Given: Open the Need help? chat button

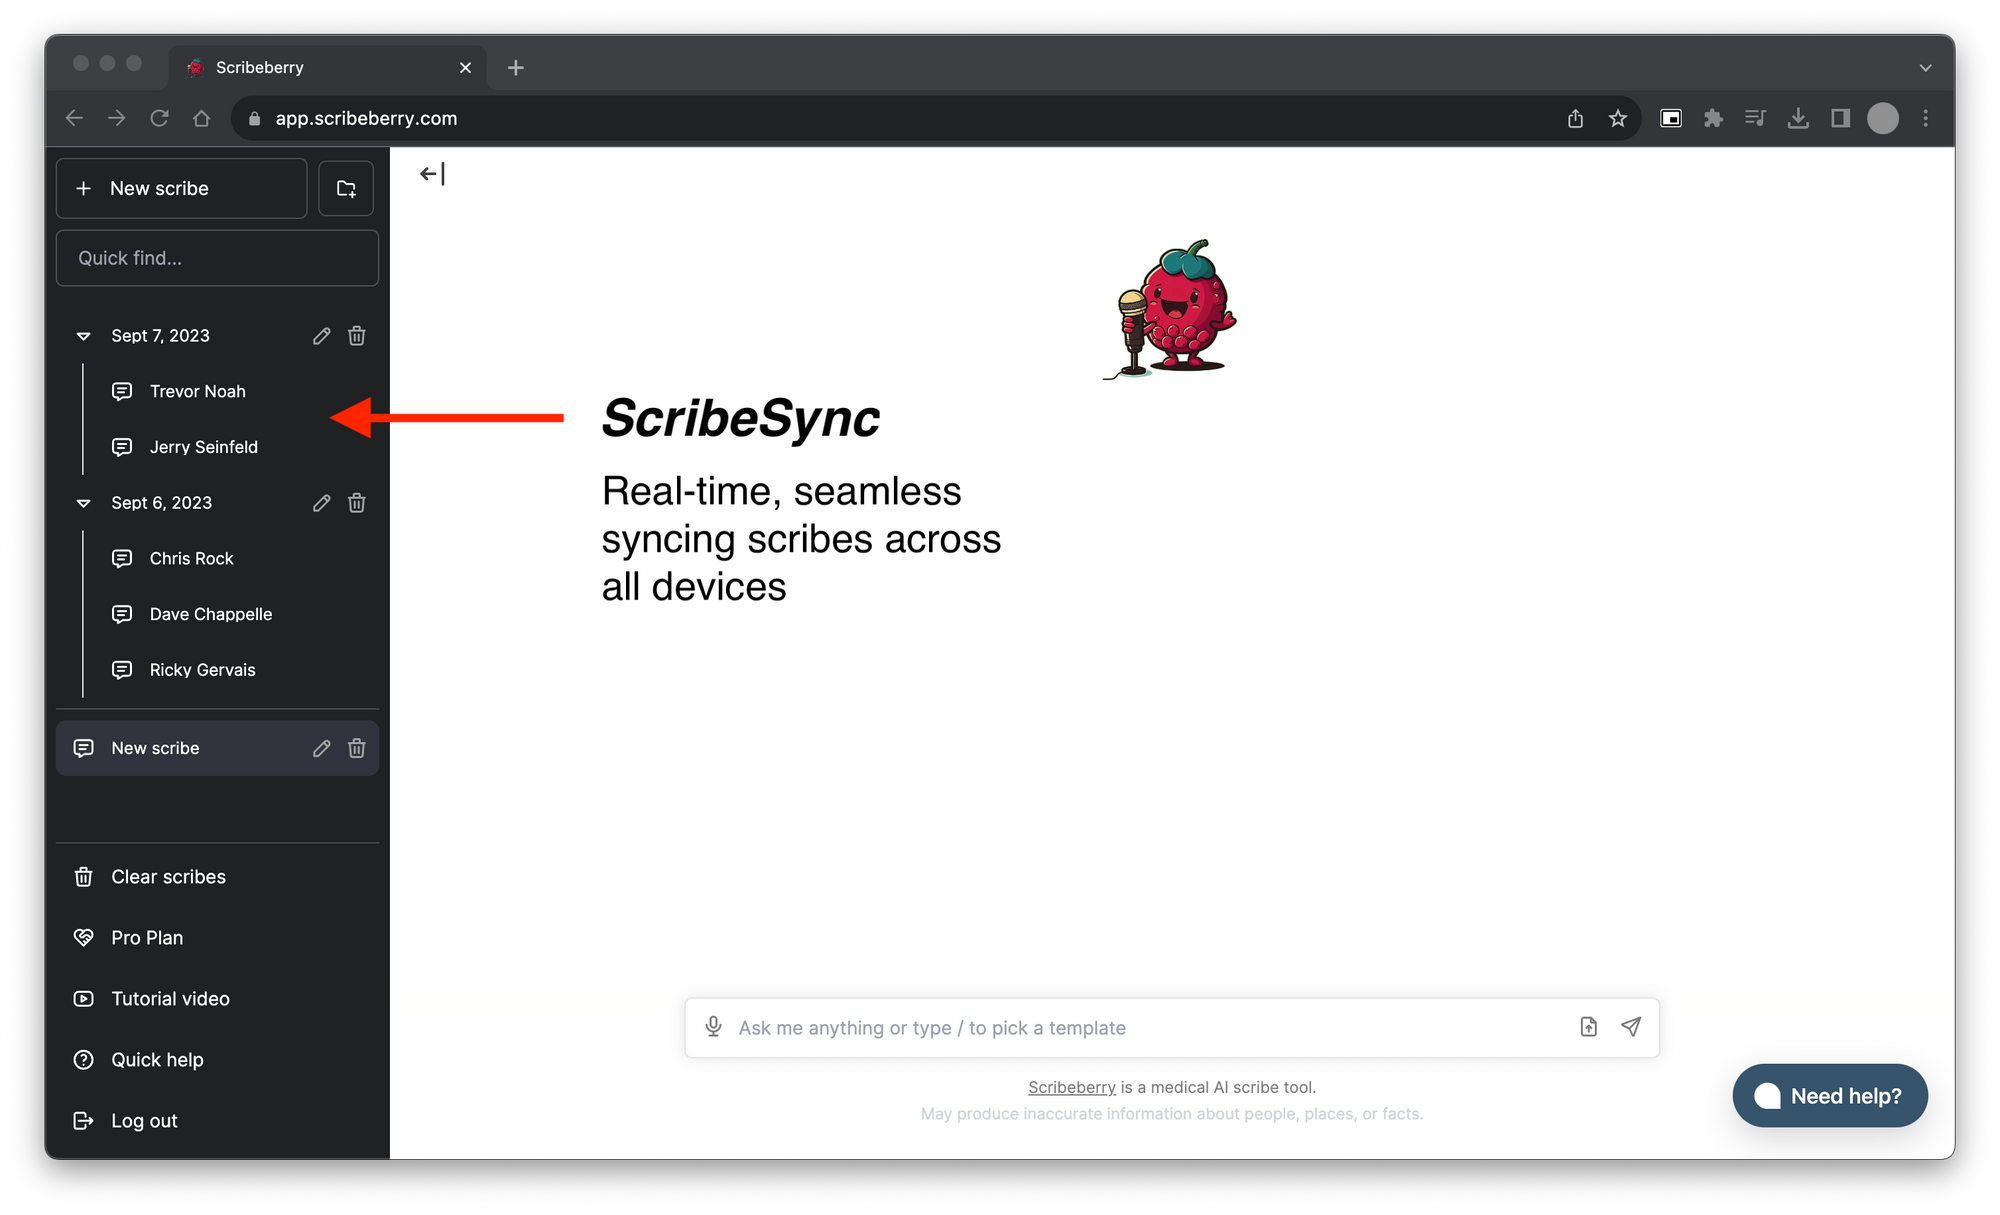Looking at the screenshot, I should [1830, 1096].
